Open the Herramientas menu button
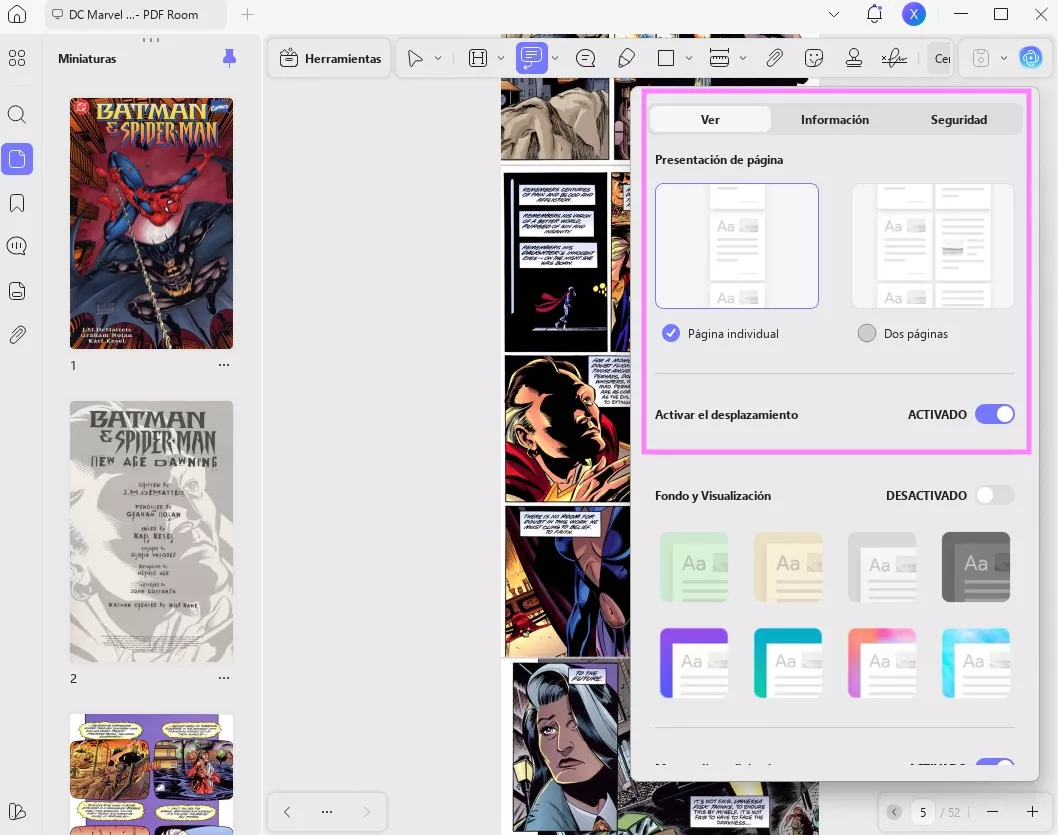Image resolution: width=1058 pixels, height=835 pixels. (331, 59)
